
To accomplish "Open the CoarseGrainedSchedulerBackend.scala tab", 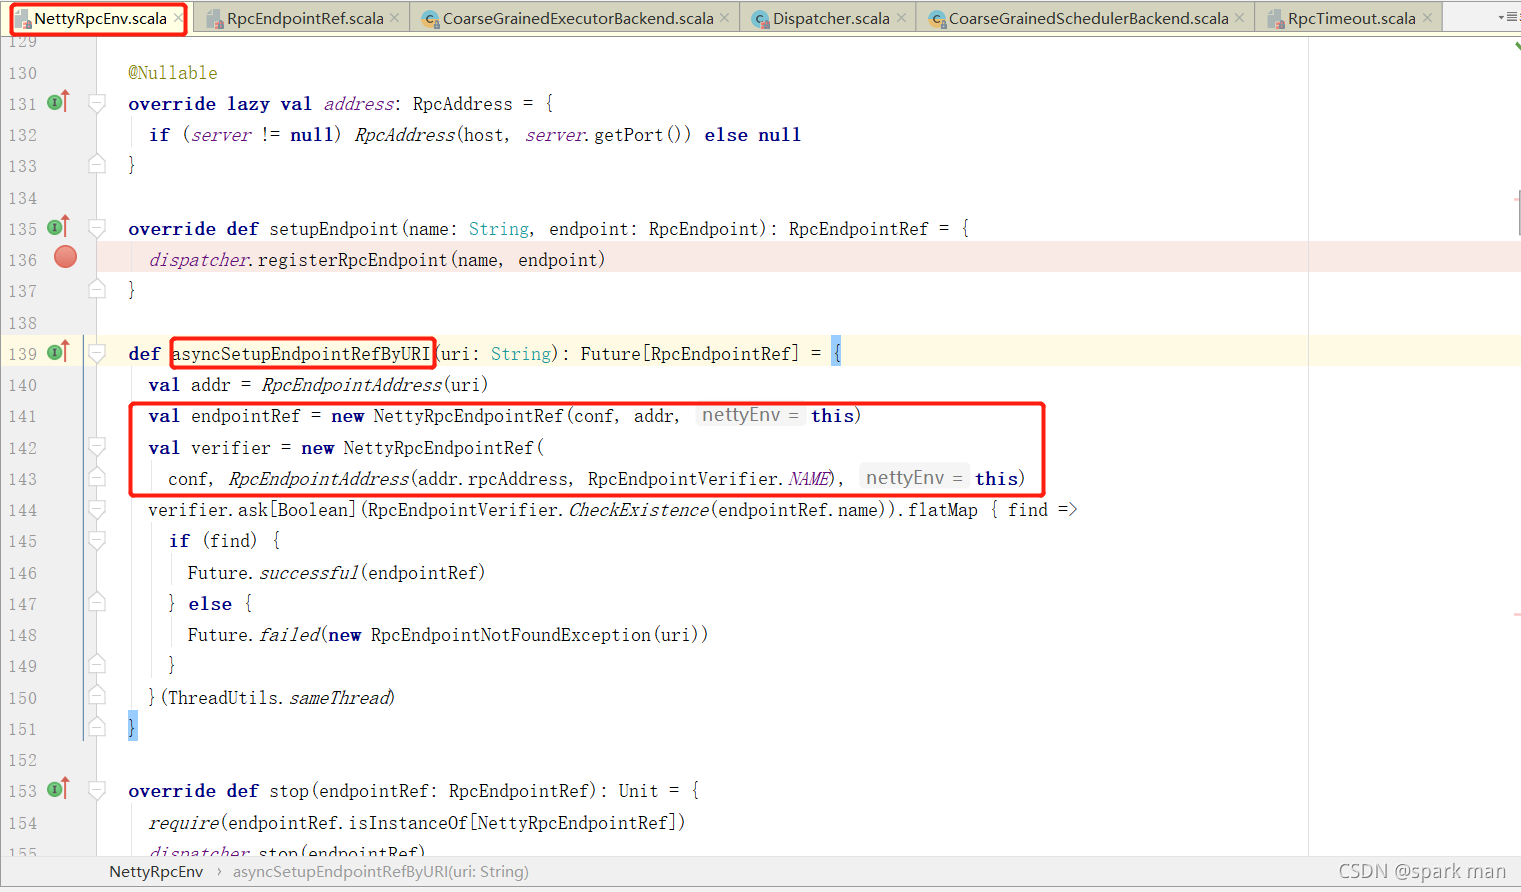I will [x=1087, y=19].
